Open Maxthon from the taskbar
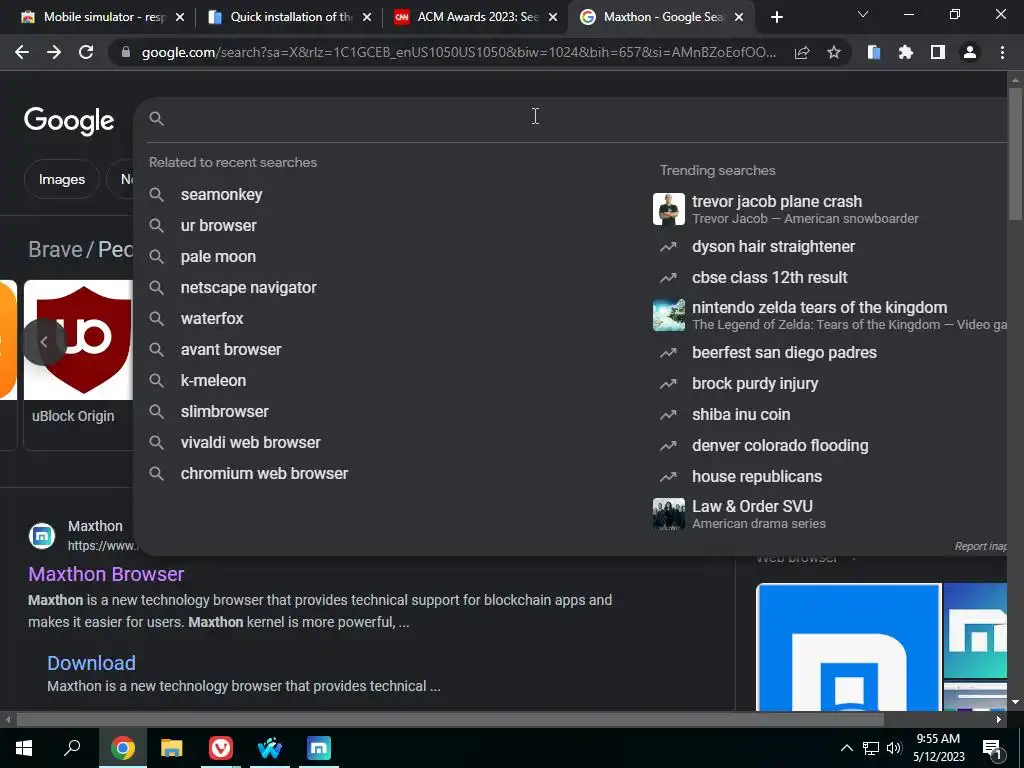Screen dimensions: 1024x768 point(319,748)
